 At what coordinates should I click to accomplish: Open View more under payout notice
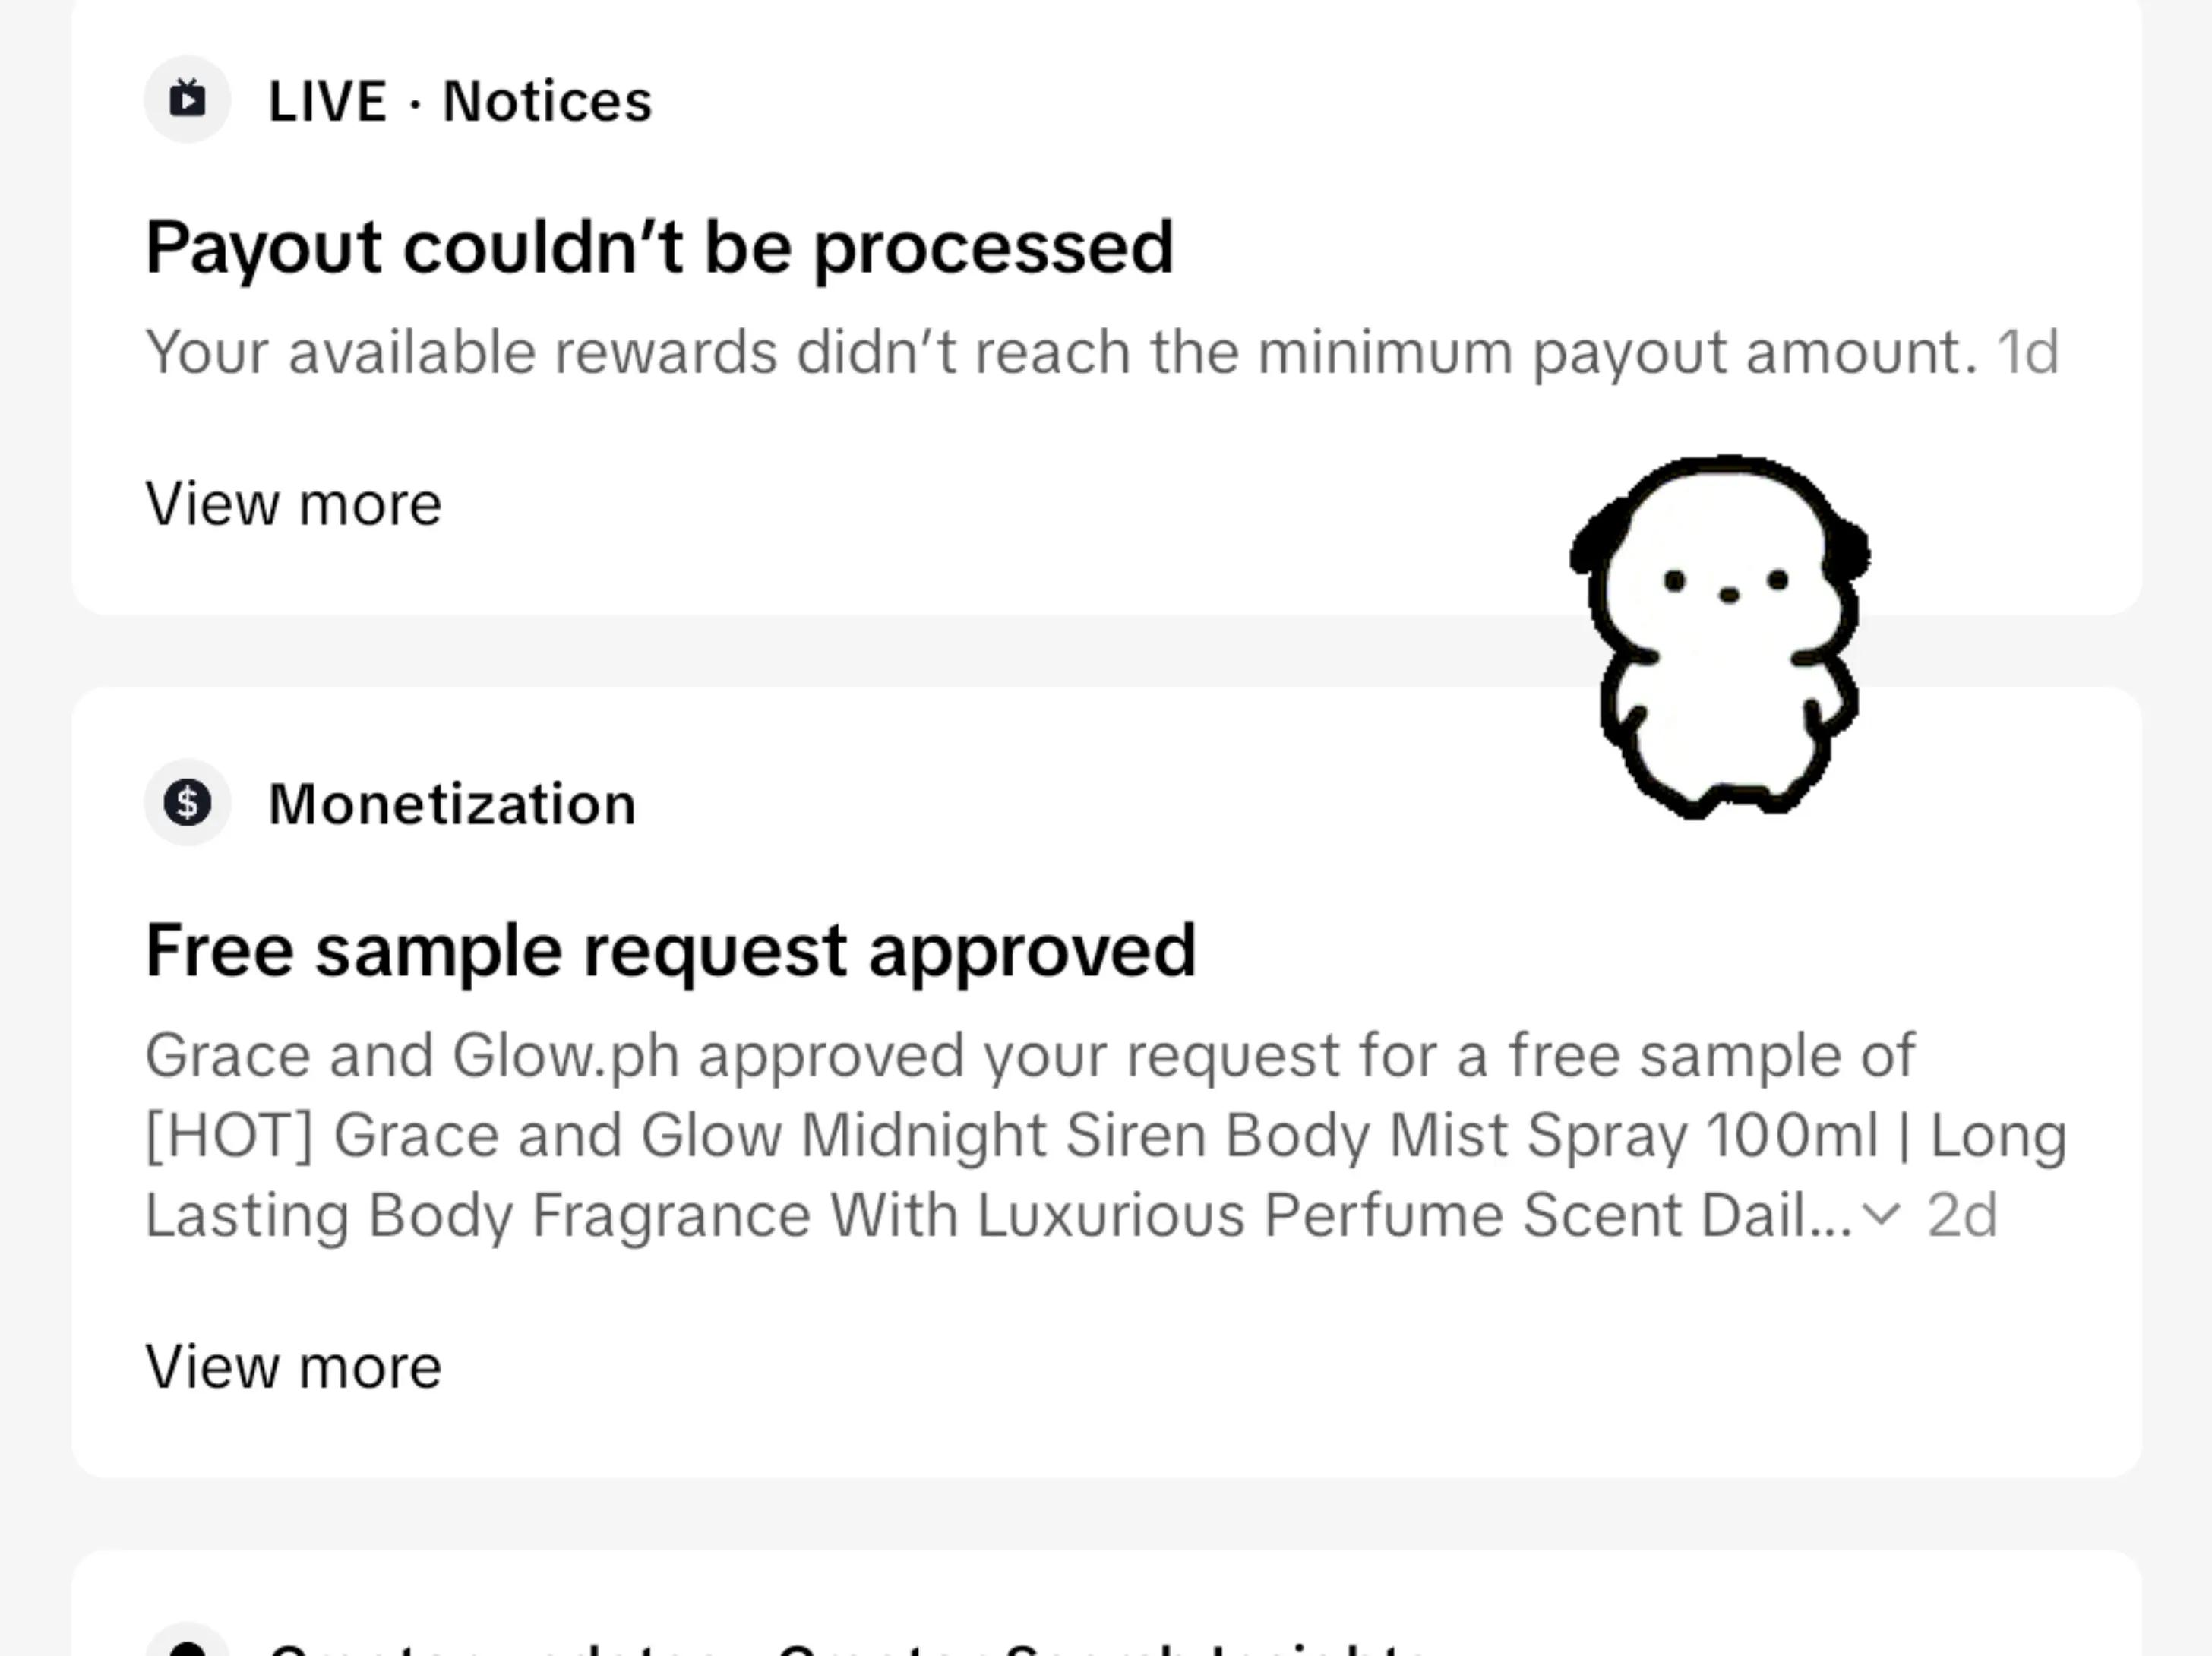click(293, 503)
